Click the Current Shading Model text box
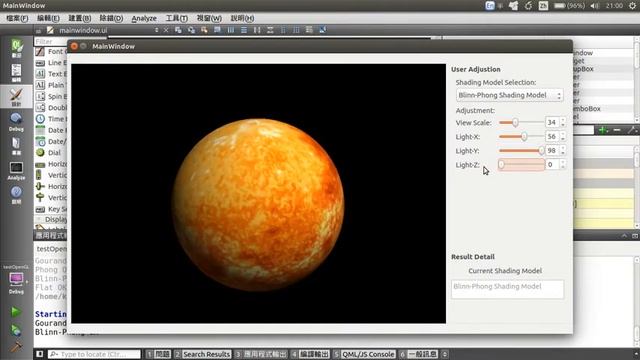The image size is (640, 360). (507, 289)
